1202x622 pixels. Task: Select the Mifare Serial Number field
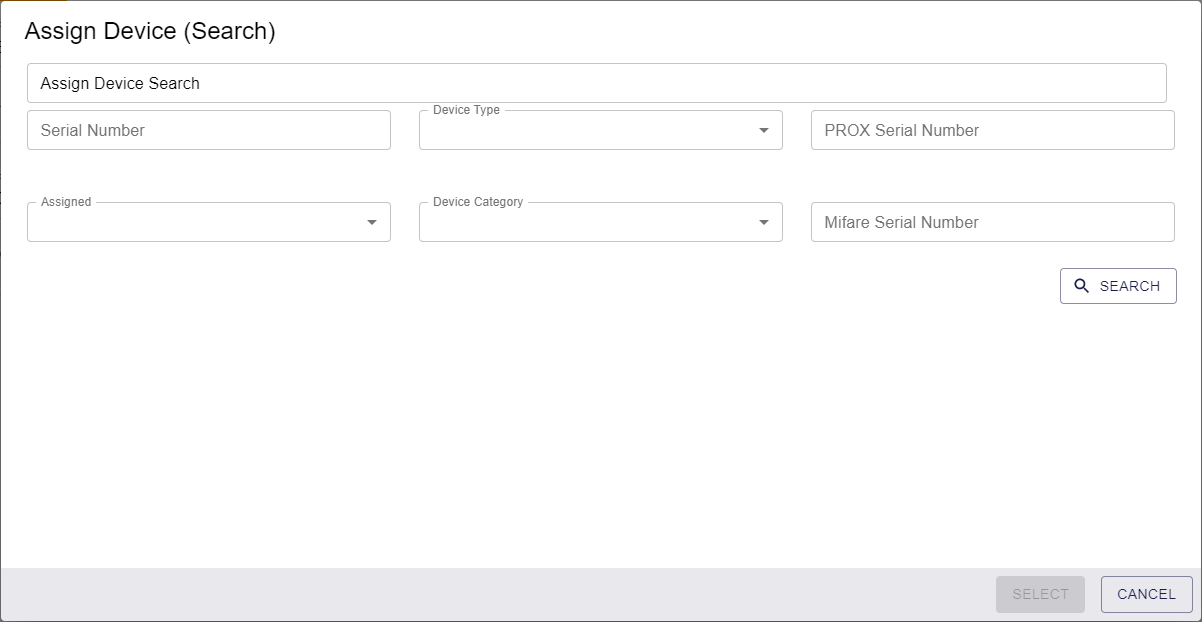point(992,222)
